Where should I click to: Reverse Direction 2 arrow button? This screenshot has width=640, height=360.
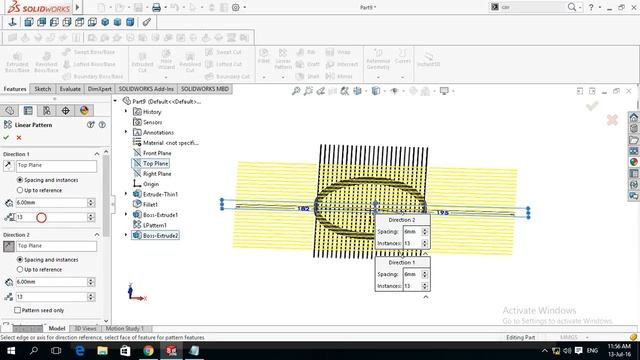pos(9,246)
